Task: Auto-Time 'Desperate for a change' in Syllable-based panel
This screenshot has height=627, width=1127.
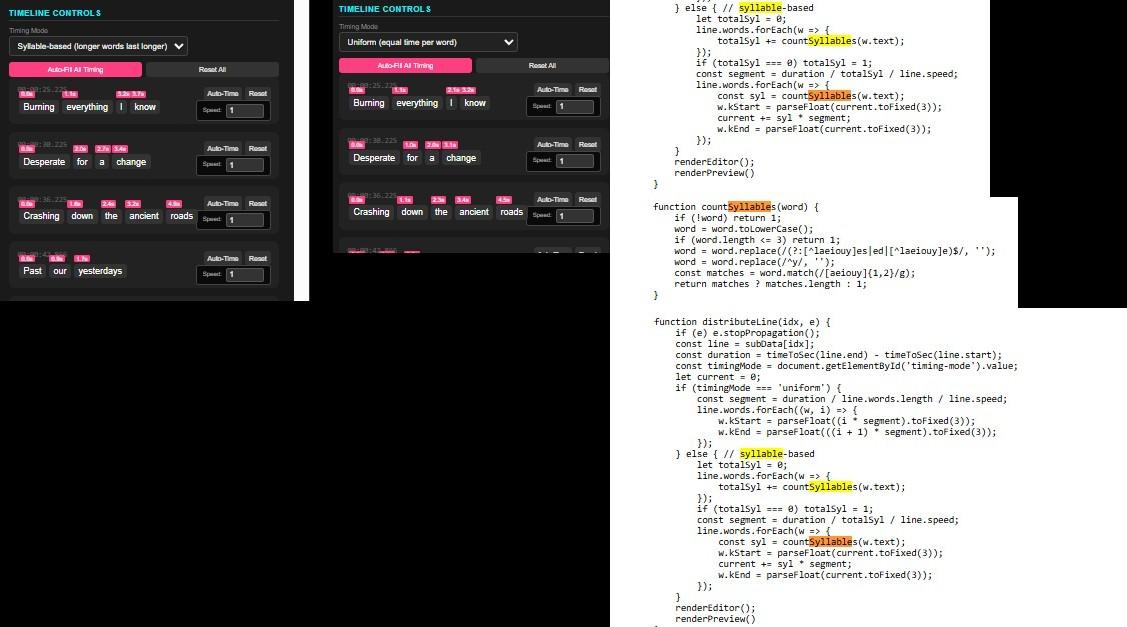Action: [x=222, y=149]
